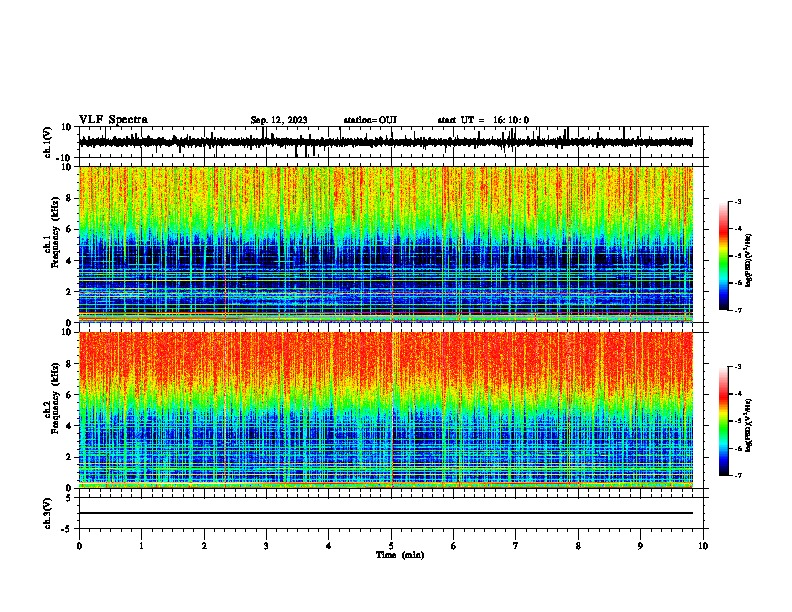Select the "ch.3(V)" axis label
The image size is (792, 612).
pos(48,514)
